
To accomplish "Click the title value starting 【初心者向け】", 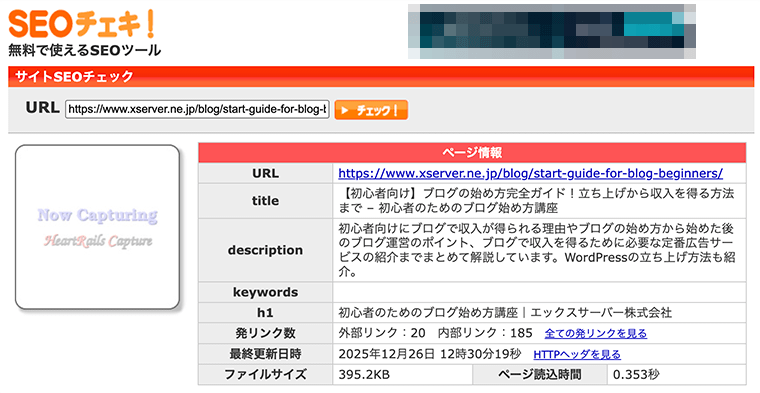I will pyautogui.click(x=536, y=201).
